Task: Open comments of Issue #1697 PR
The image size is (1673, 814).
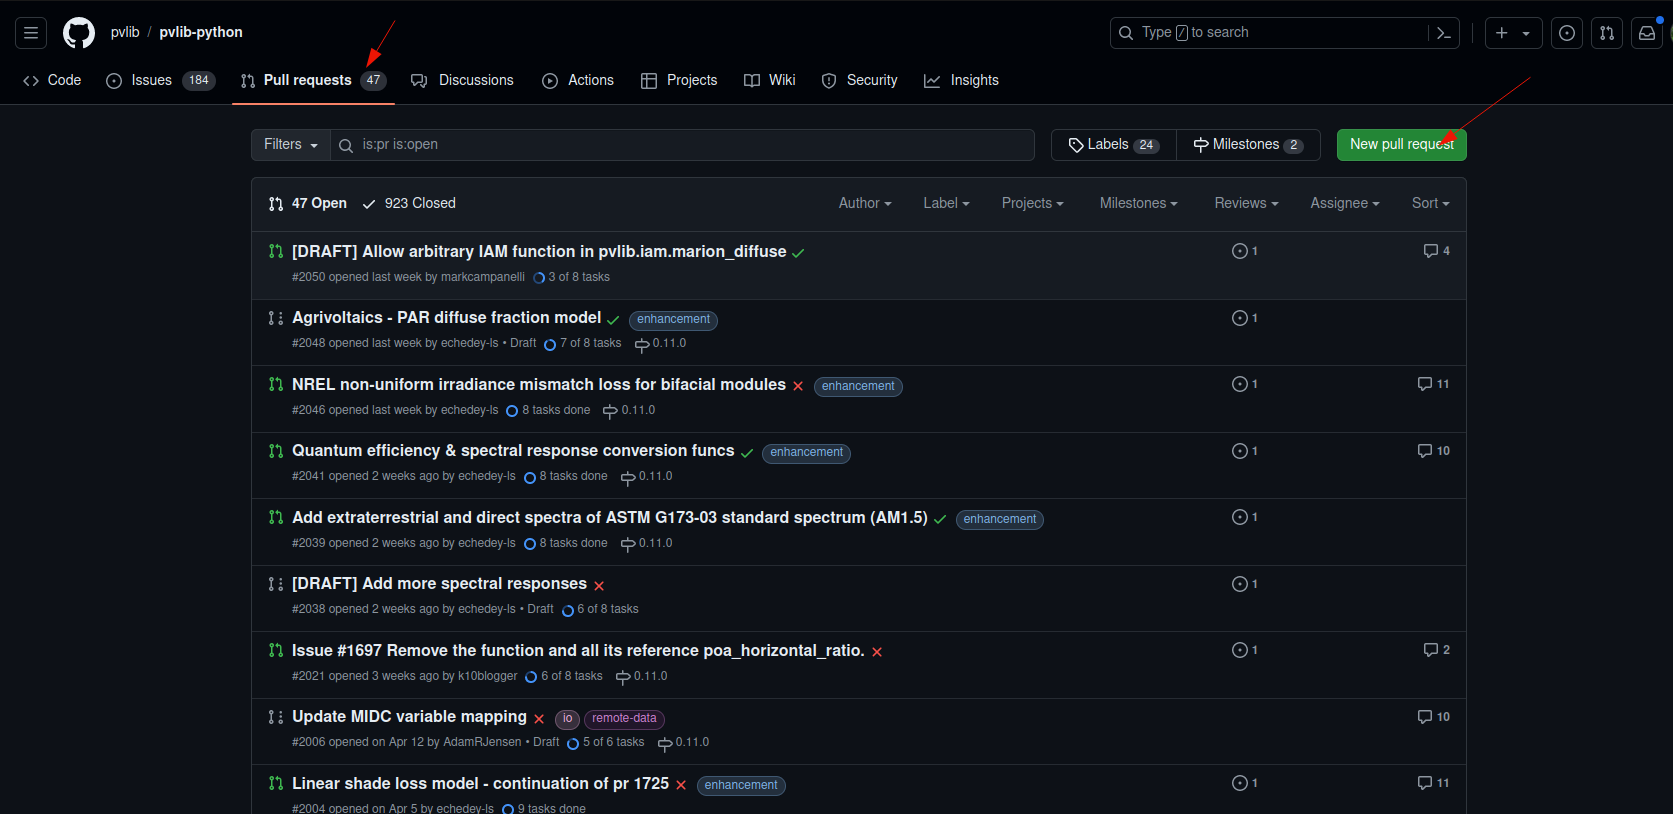Action: 1437,650
